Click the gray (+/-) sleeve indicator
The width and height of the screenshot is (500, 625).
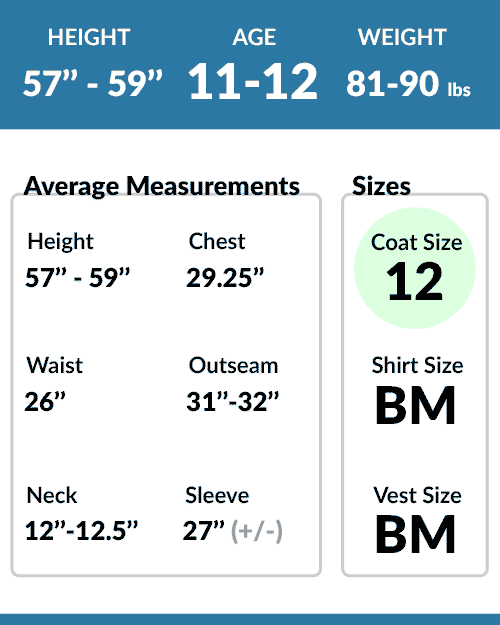click(257, 531)
